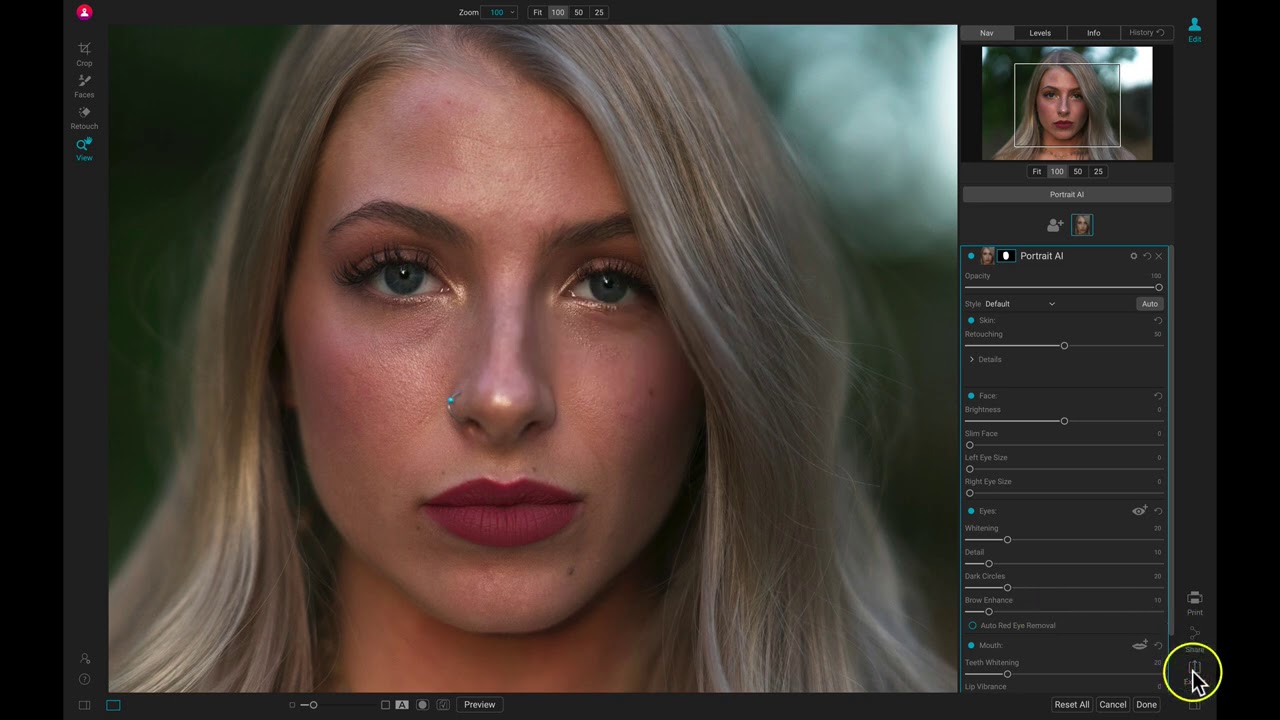Image resolution: width=1280 pixels, height=720 pixels.
Task: Reset the Mouth section
Action: click(x=1158, y=646)
